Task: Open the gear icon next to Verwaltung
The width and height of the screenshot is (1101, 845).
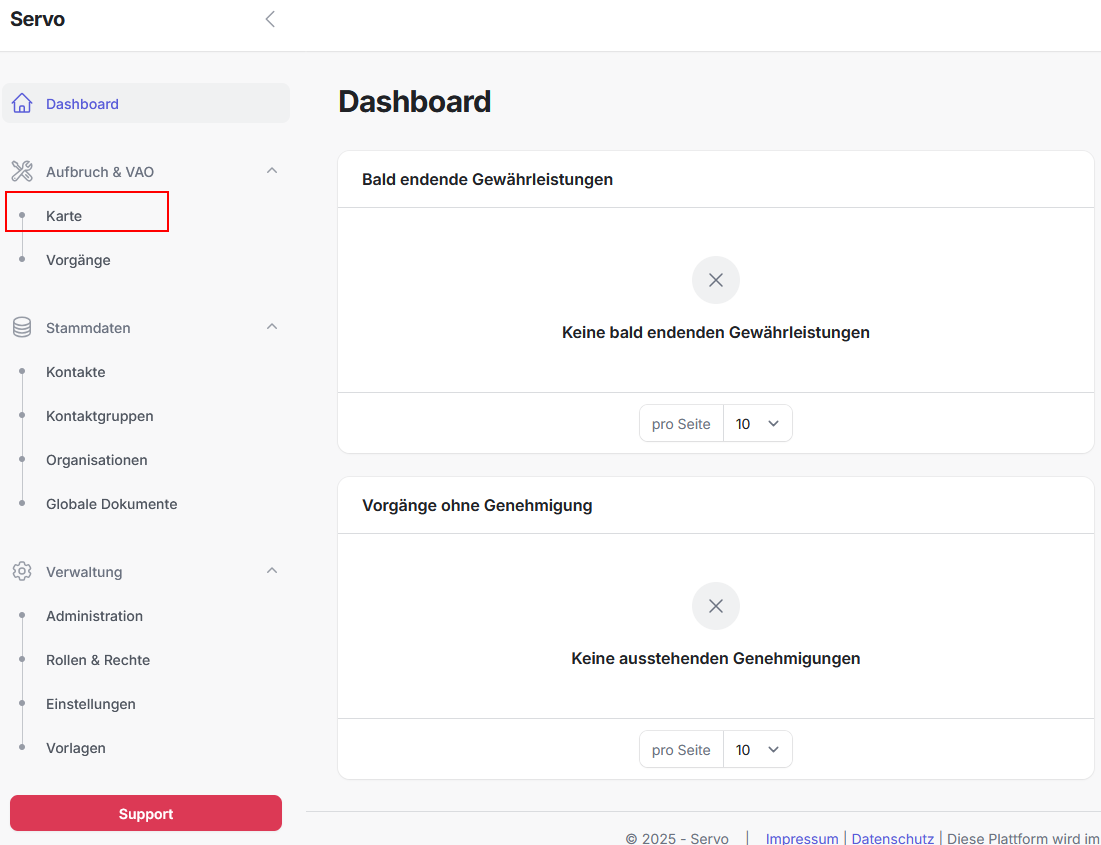Action: coord(21,571)
